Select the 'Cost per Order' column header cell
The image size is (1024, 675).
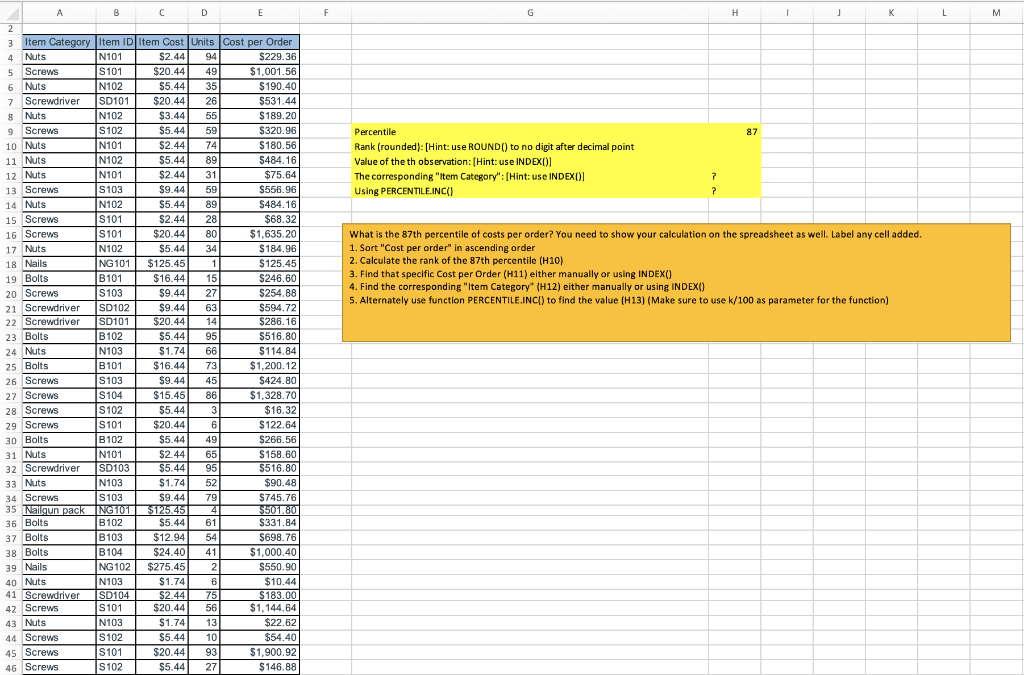(260, 42)
